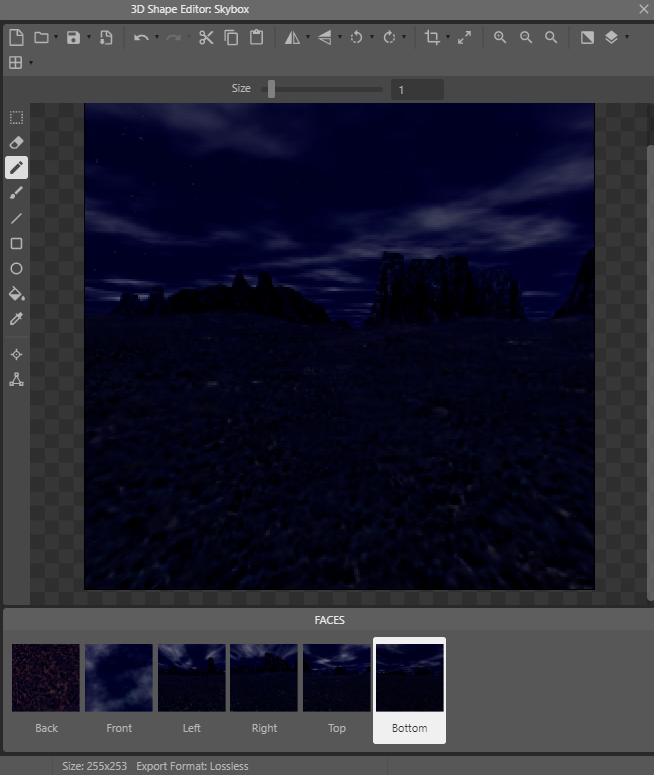The height and width of the screenshot is (775, 654).
Task: Click the 'Export Format: Lossless' status text
Action: pos(192,766)
